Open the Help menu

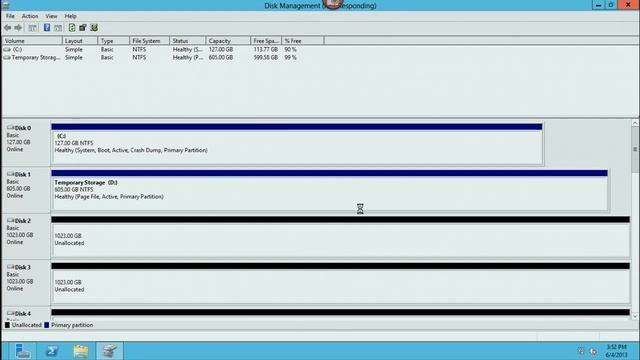click(70, 16)
